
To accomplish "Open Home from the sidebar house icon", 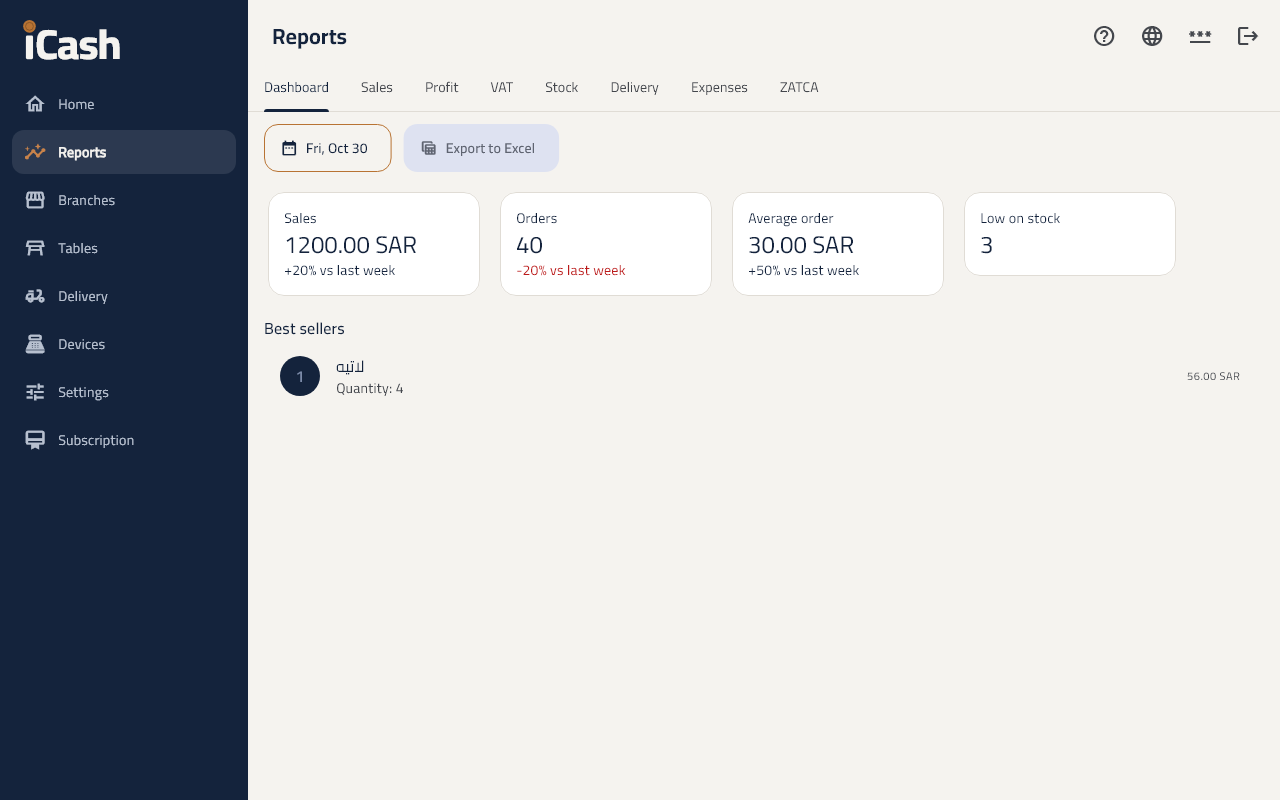I will [35, 104].
